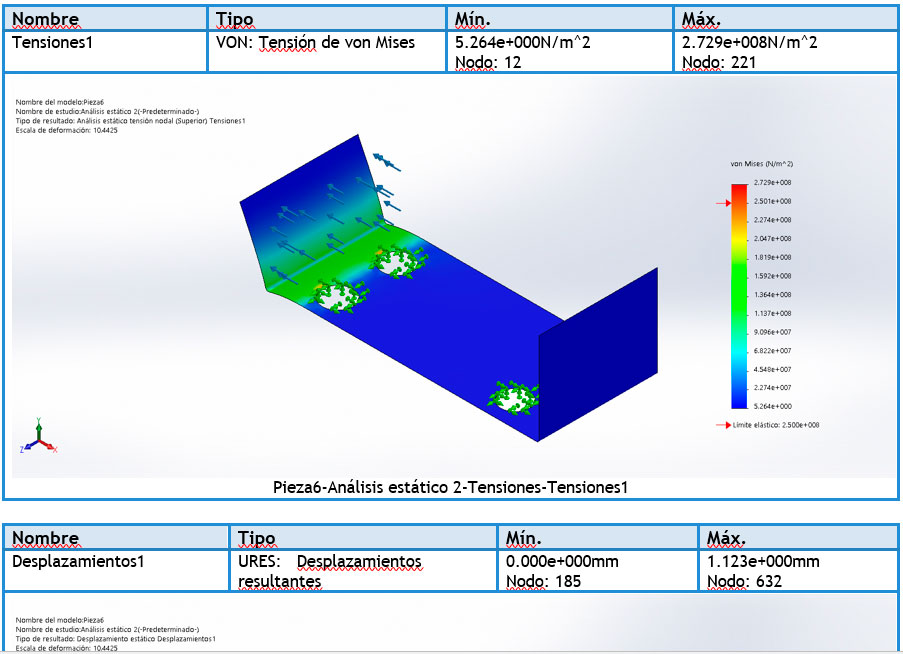Viewport: 903px width, 654px height.
Task: Click the green fixtures on left middle hole
Action: coord(342,295)
